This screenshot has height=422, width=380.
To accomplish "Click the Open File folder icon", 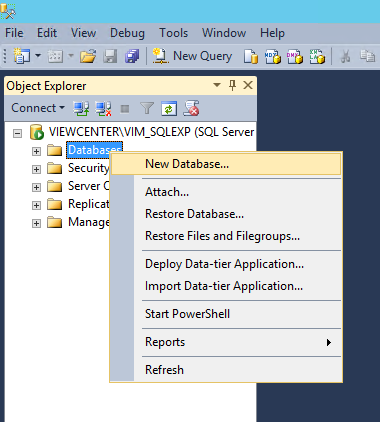I will (88, 56).
